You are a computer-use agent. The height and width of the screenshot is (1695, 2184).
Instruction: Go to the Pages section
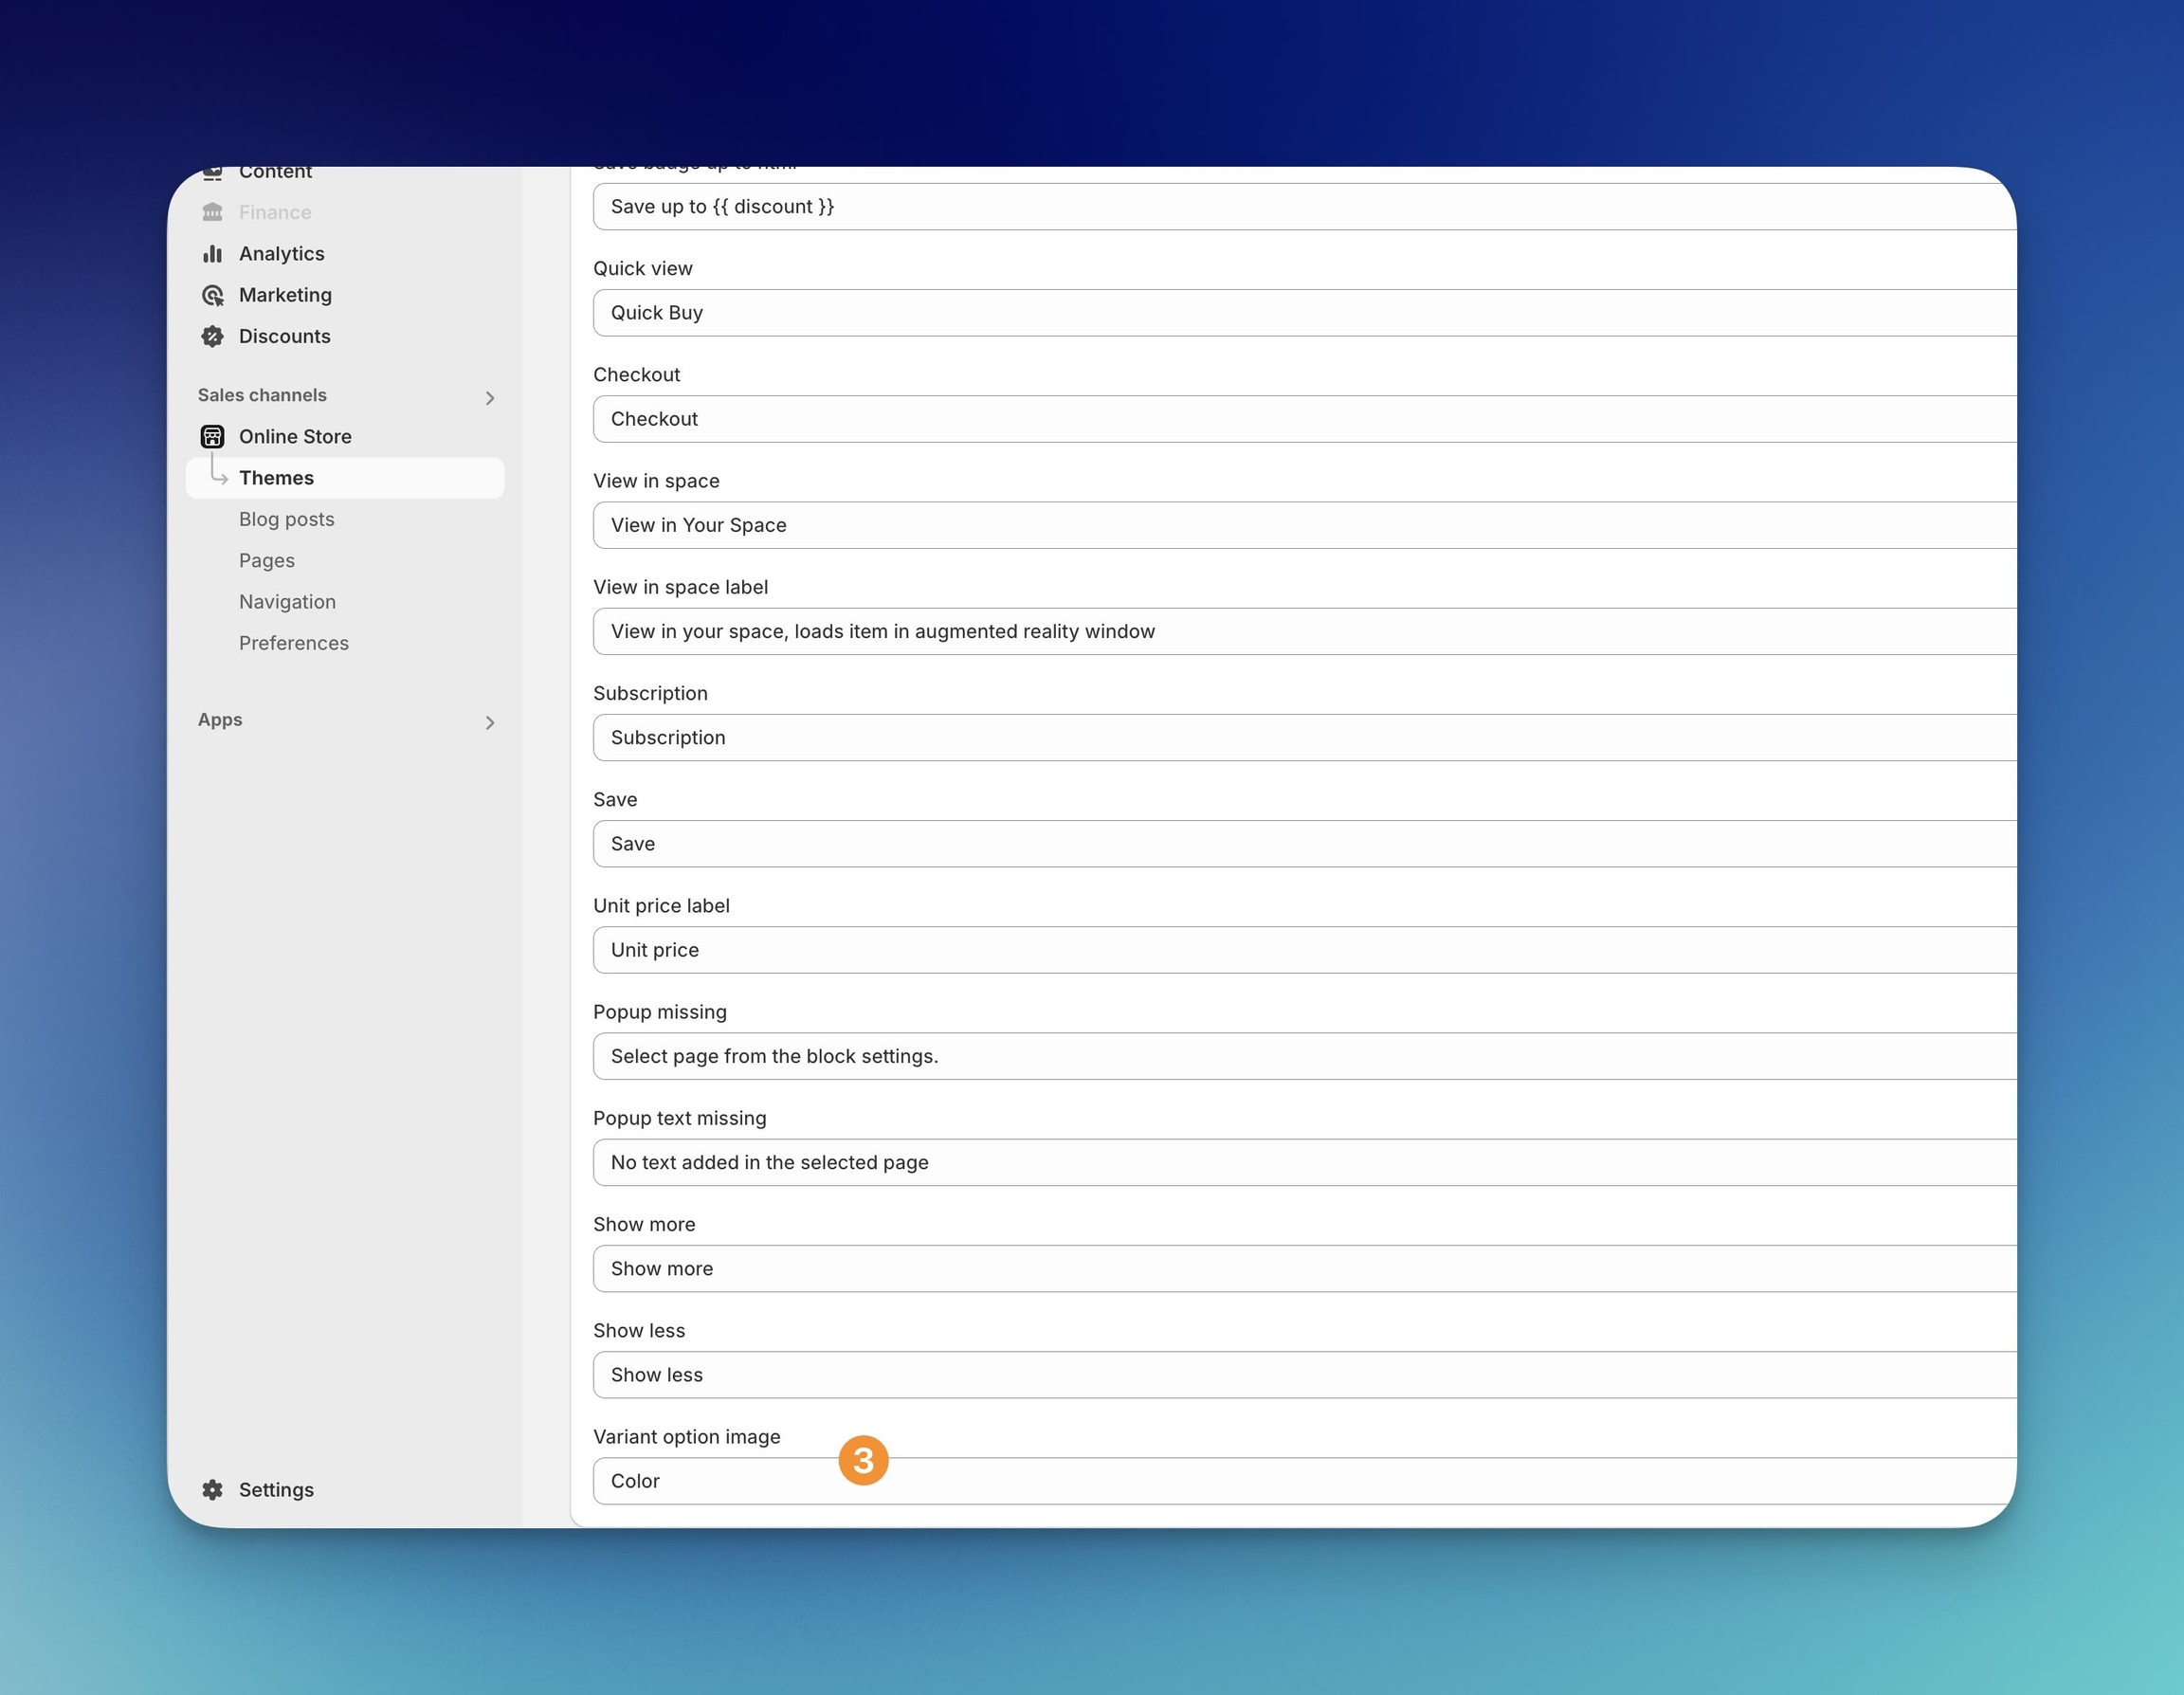click(x=266, y=560)
